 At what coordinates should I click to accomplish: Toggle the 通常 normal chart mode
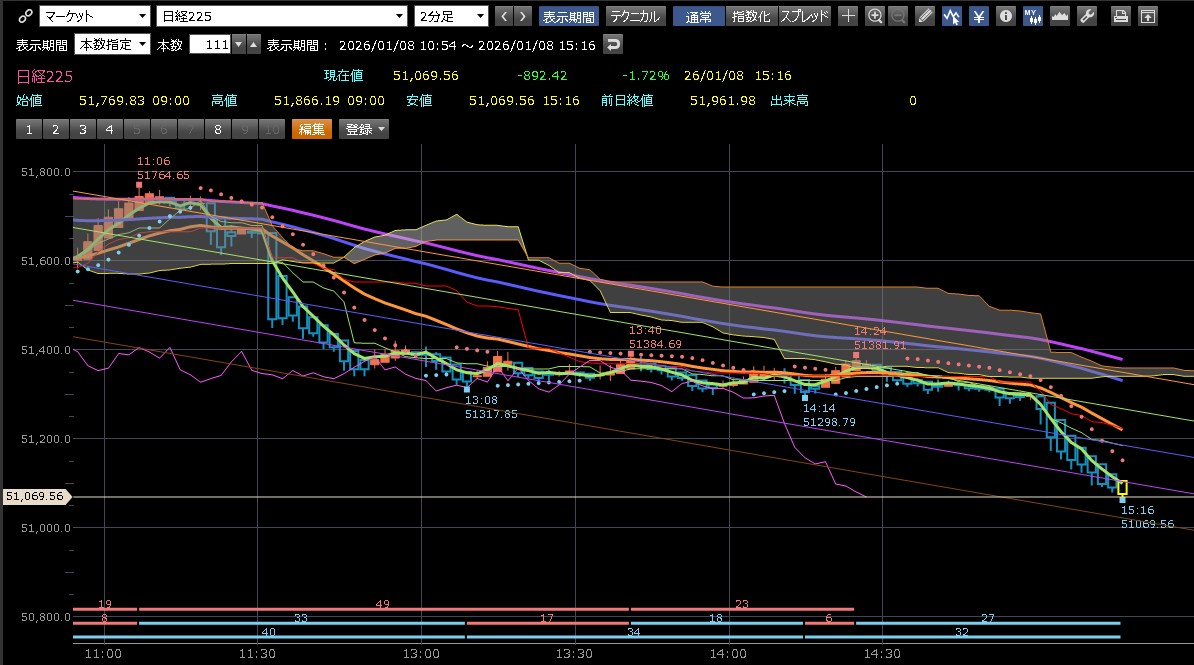coord(699,16)
